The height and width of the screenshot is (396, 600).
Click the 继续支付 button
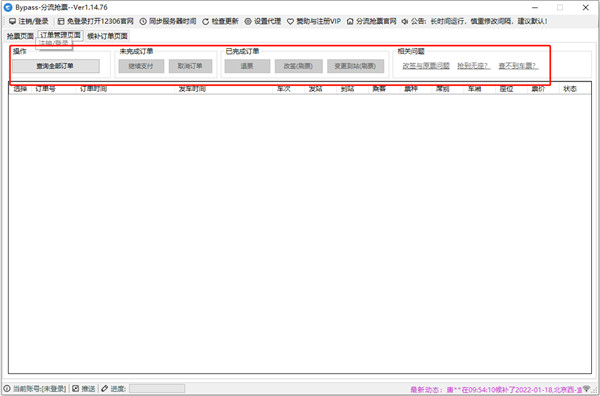click(x=141, y=66)
